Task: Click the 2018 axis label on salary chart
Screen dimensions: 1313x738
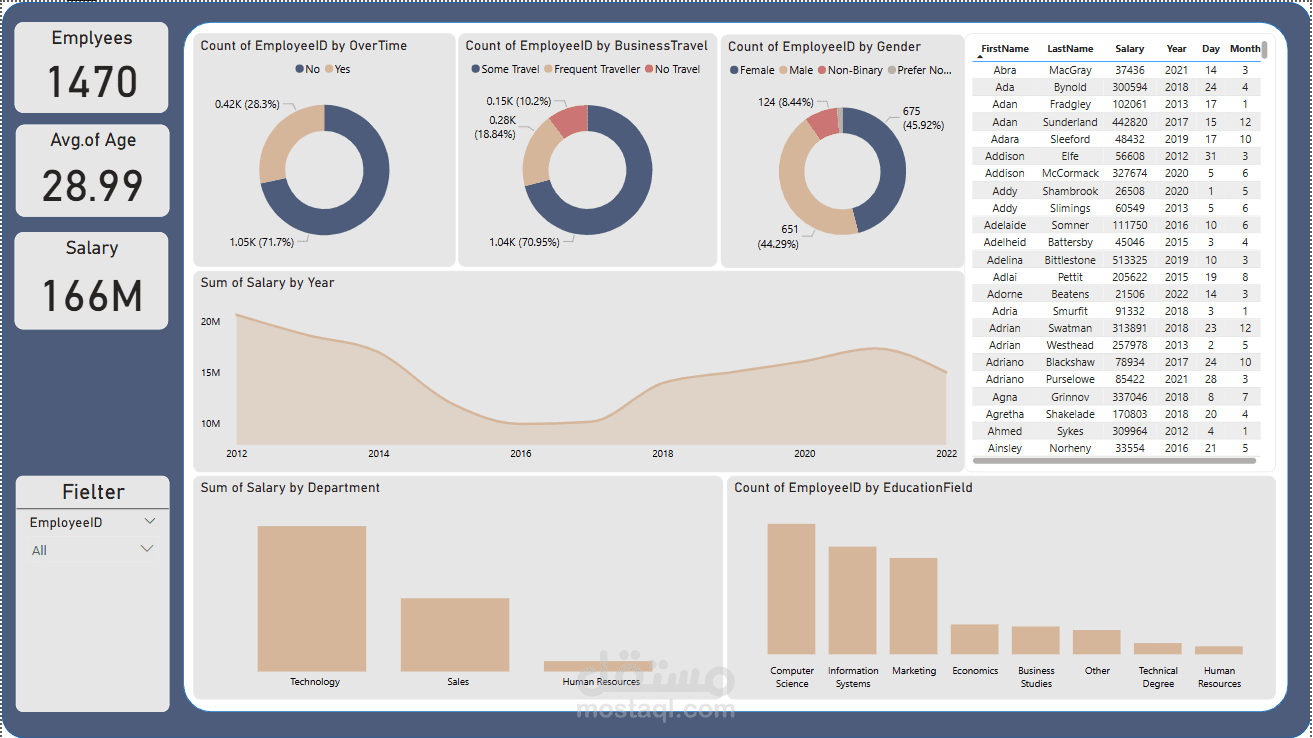Action: click(x=663, y=454)
